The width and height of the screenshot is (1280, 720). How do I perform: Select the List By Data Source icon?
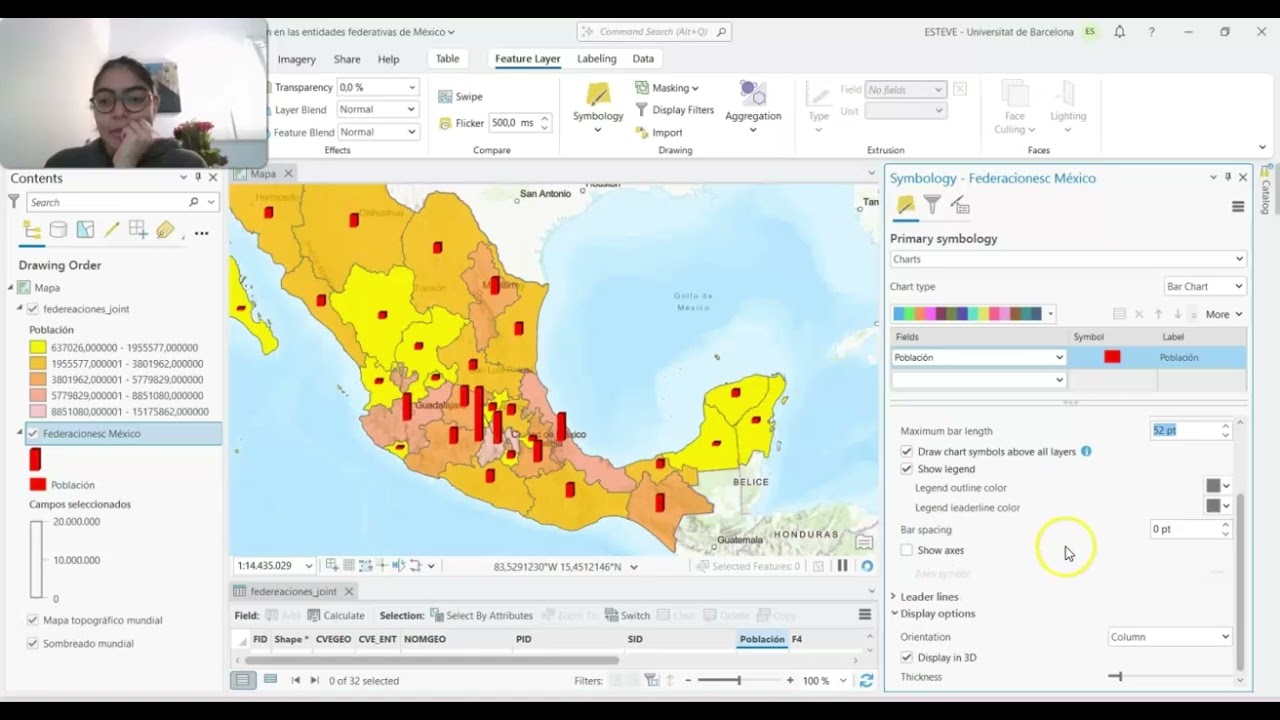[x=58, y=231]
